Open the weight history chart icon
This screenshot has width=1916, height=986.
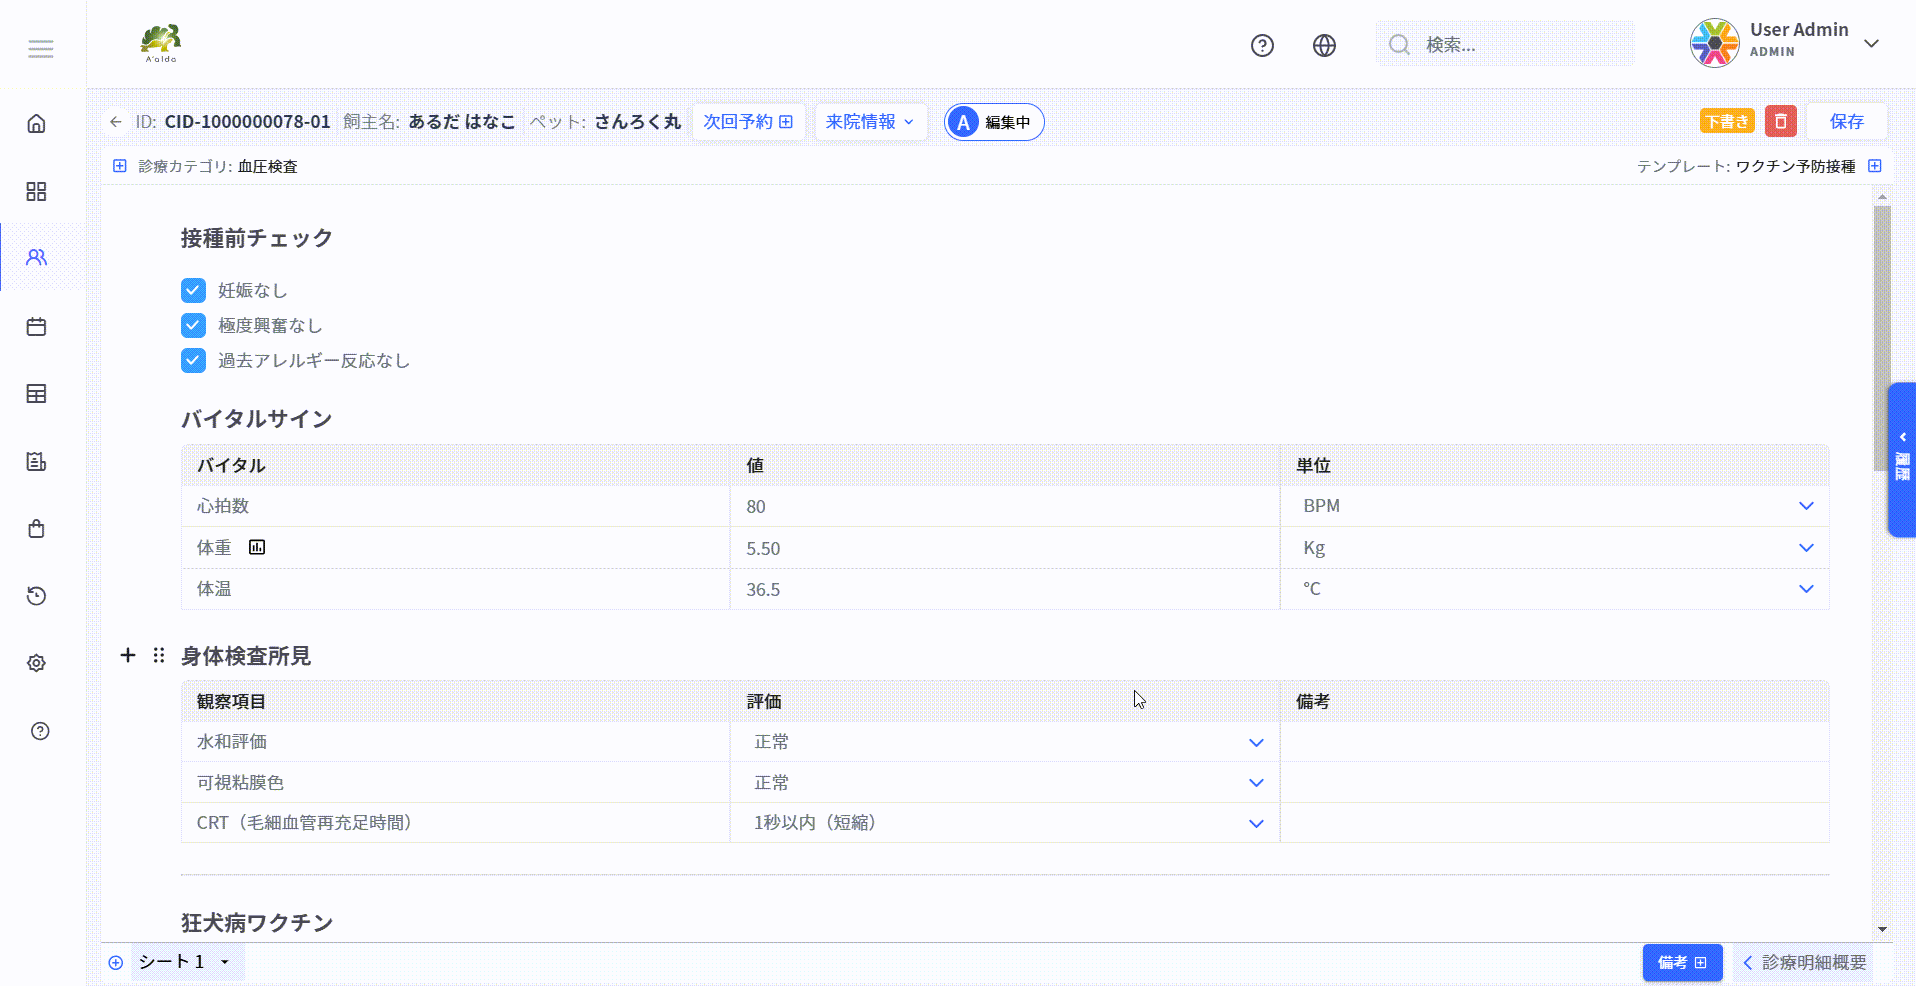click(257, 547)
